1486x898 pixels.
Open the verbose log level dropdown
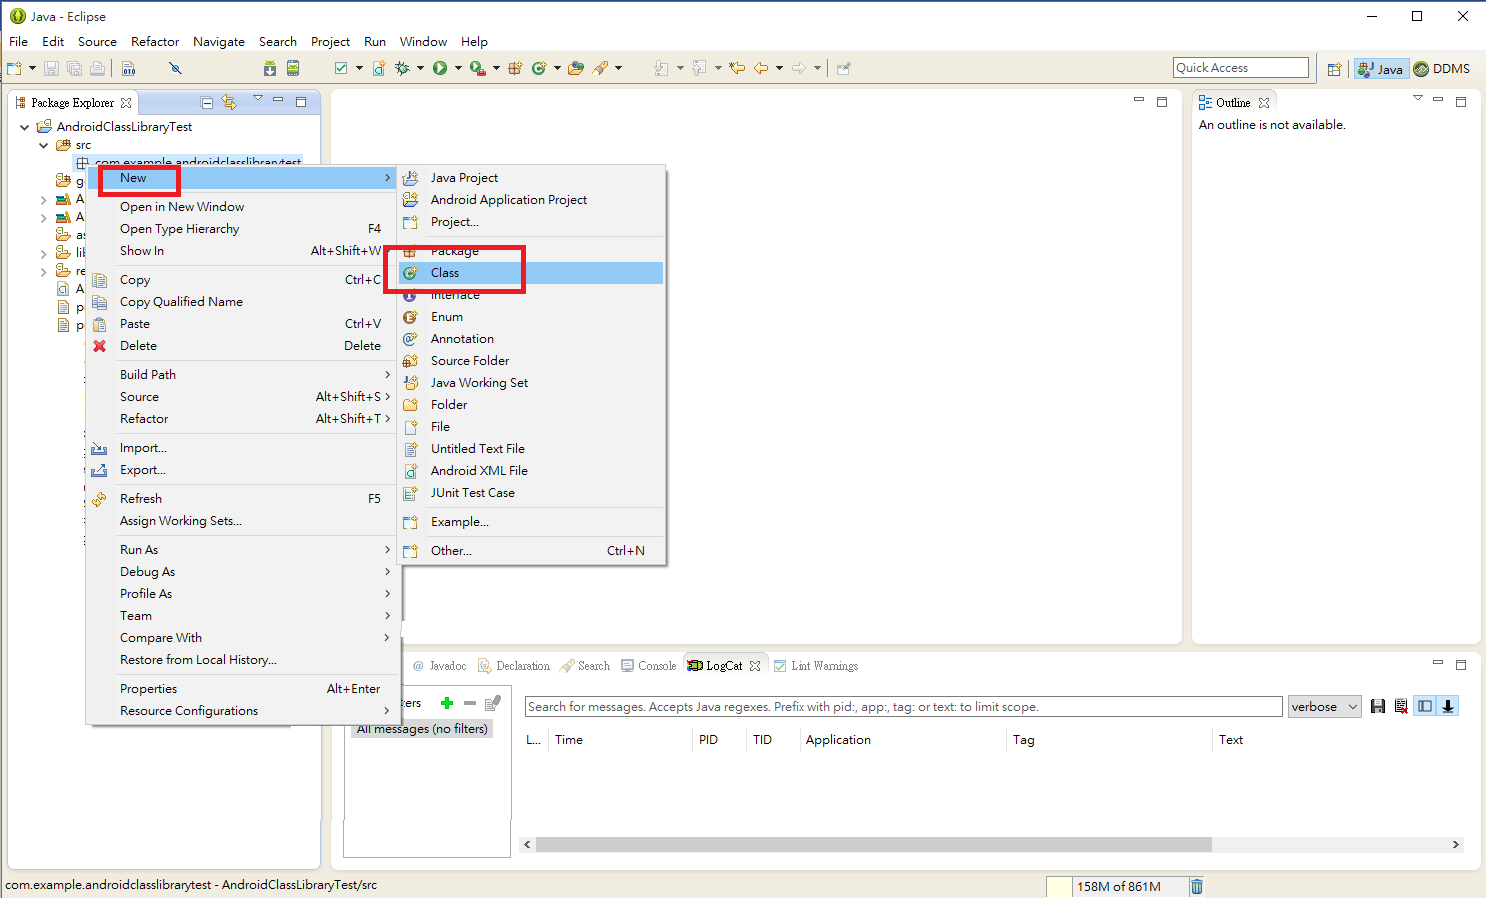(x=1325, y=706)
